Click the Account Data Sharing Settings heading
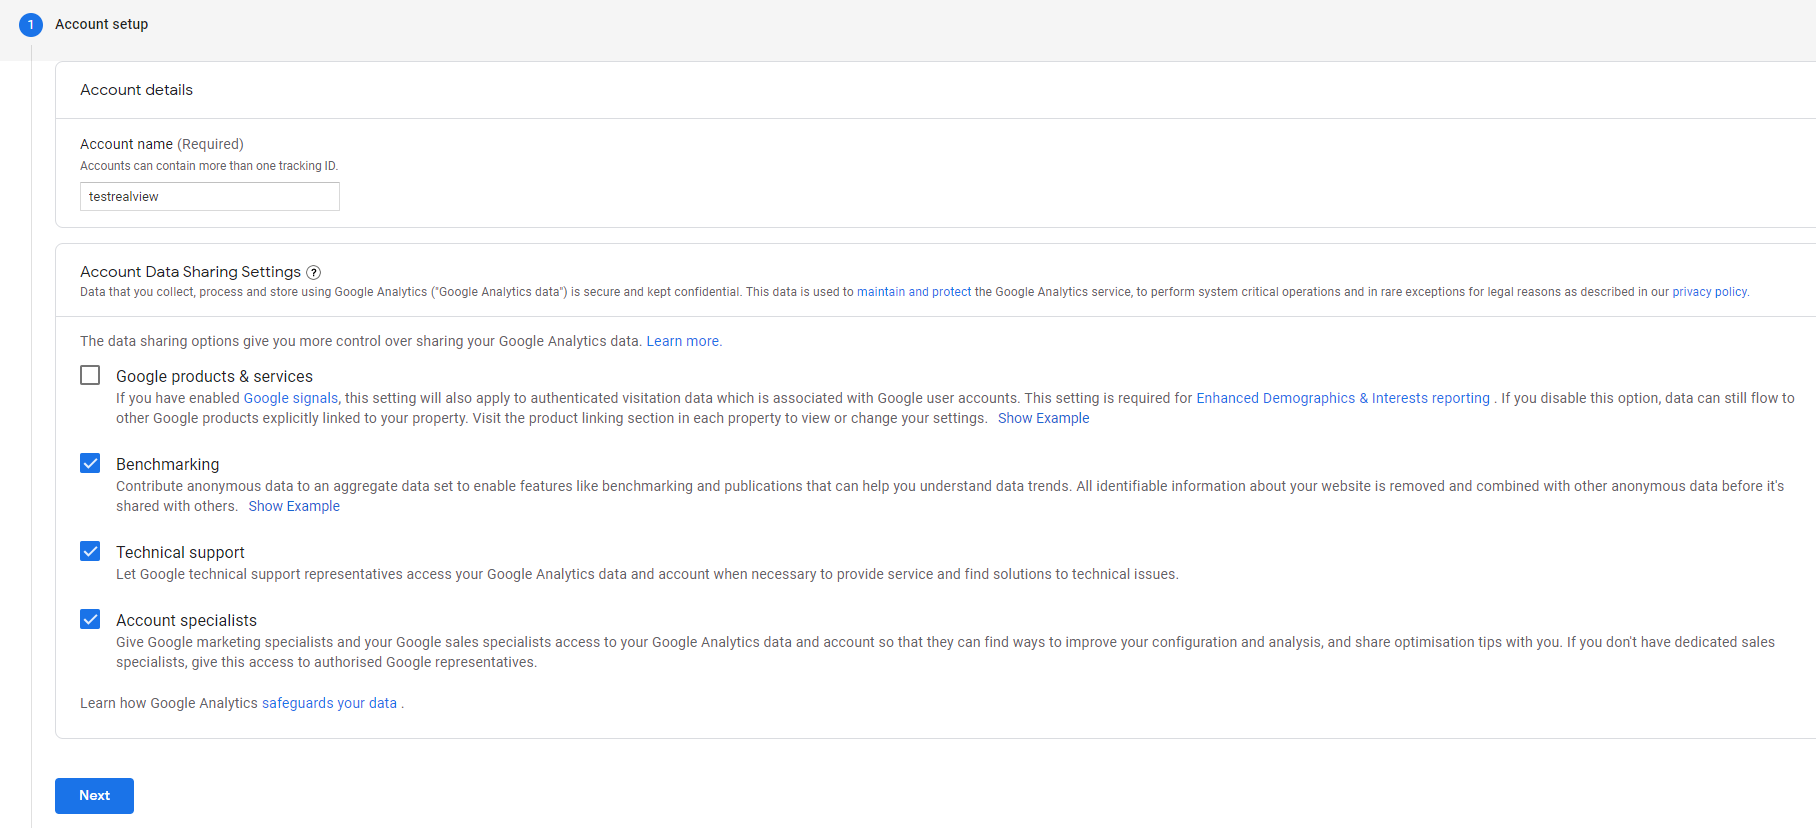The image size is (1816, 828). 190,272
